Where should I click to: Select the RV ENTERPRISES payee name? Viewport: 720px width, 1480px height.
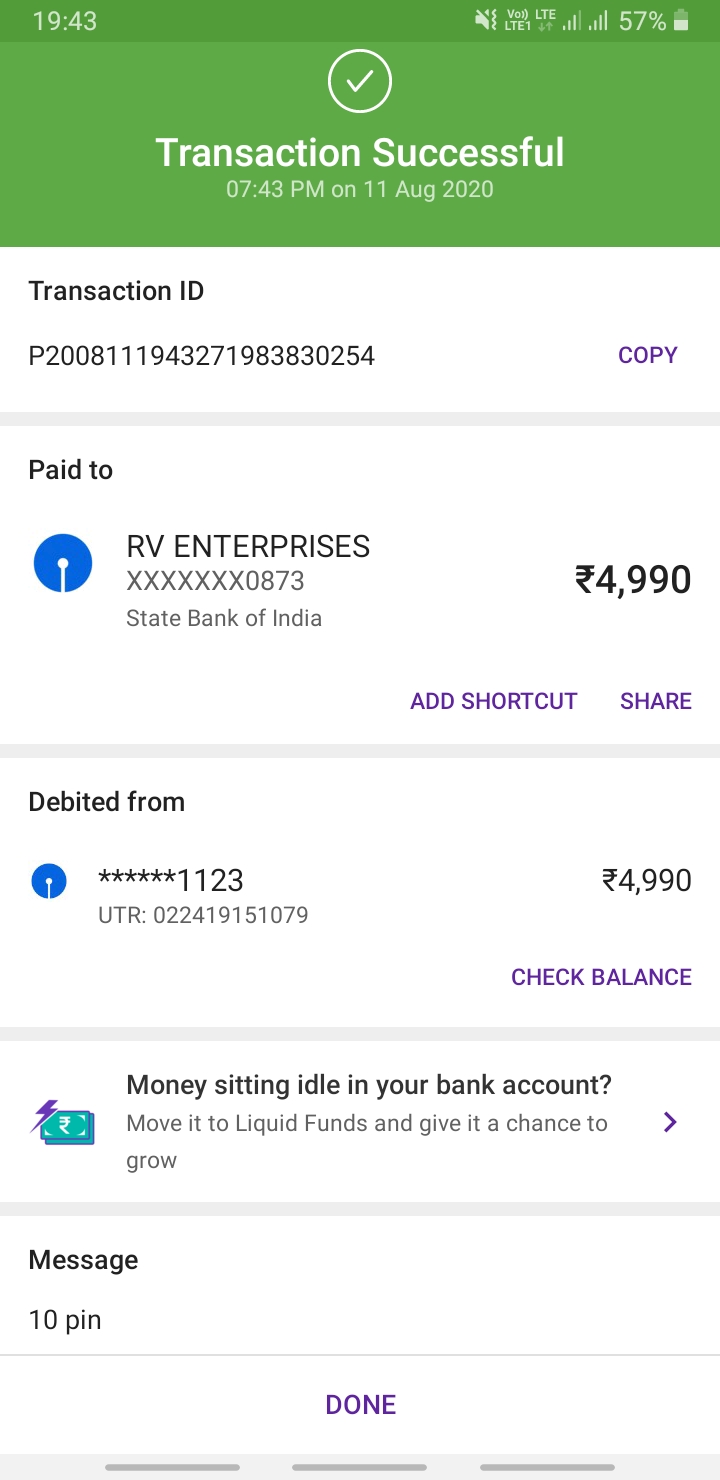[248, 546]
